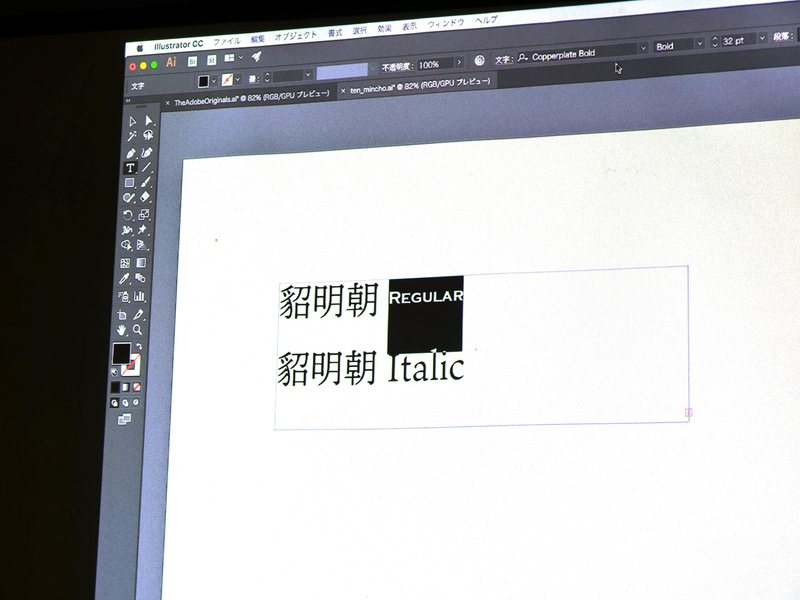
Task: Click the 不透明度 opacity label link
Action: 396,67
